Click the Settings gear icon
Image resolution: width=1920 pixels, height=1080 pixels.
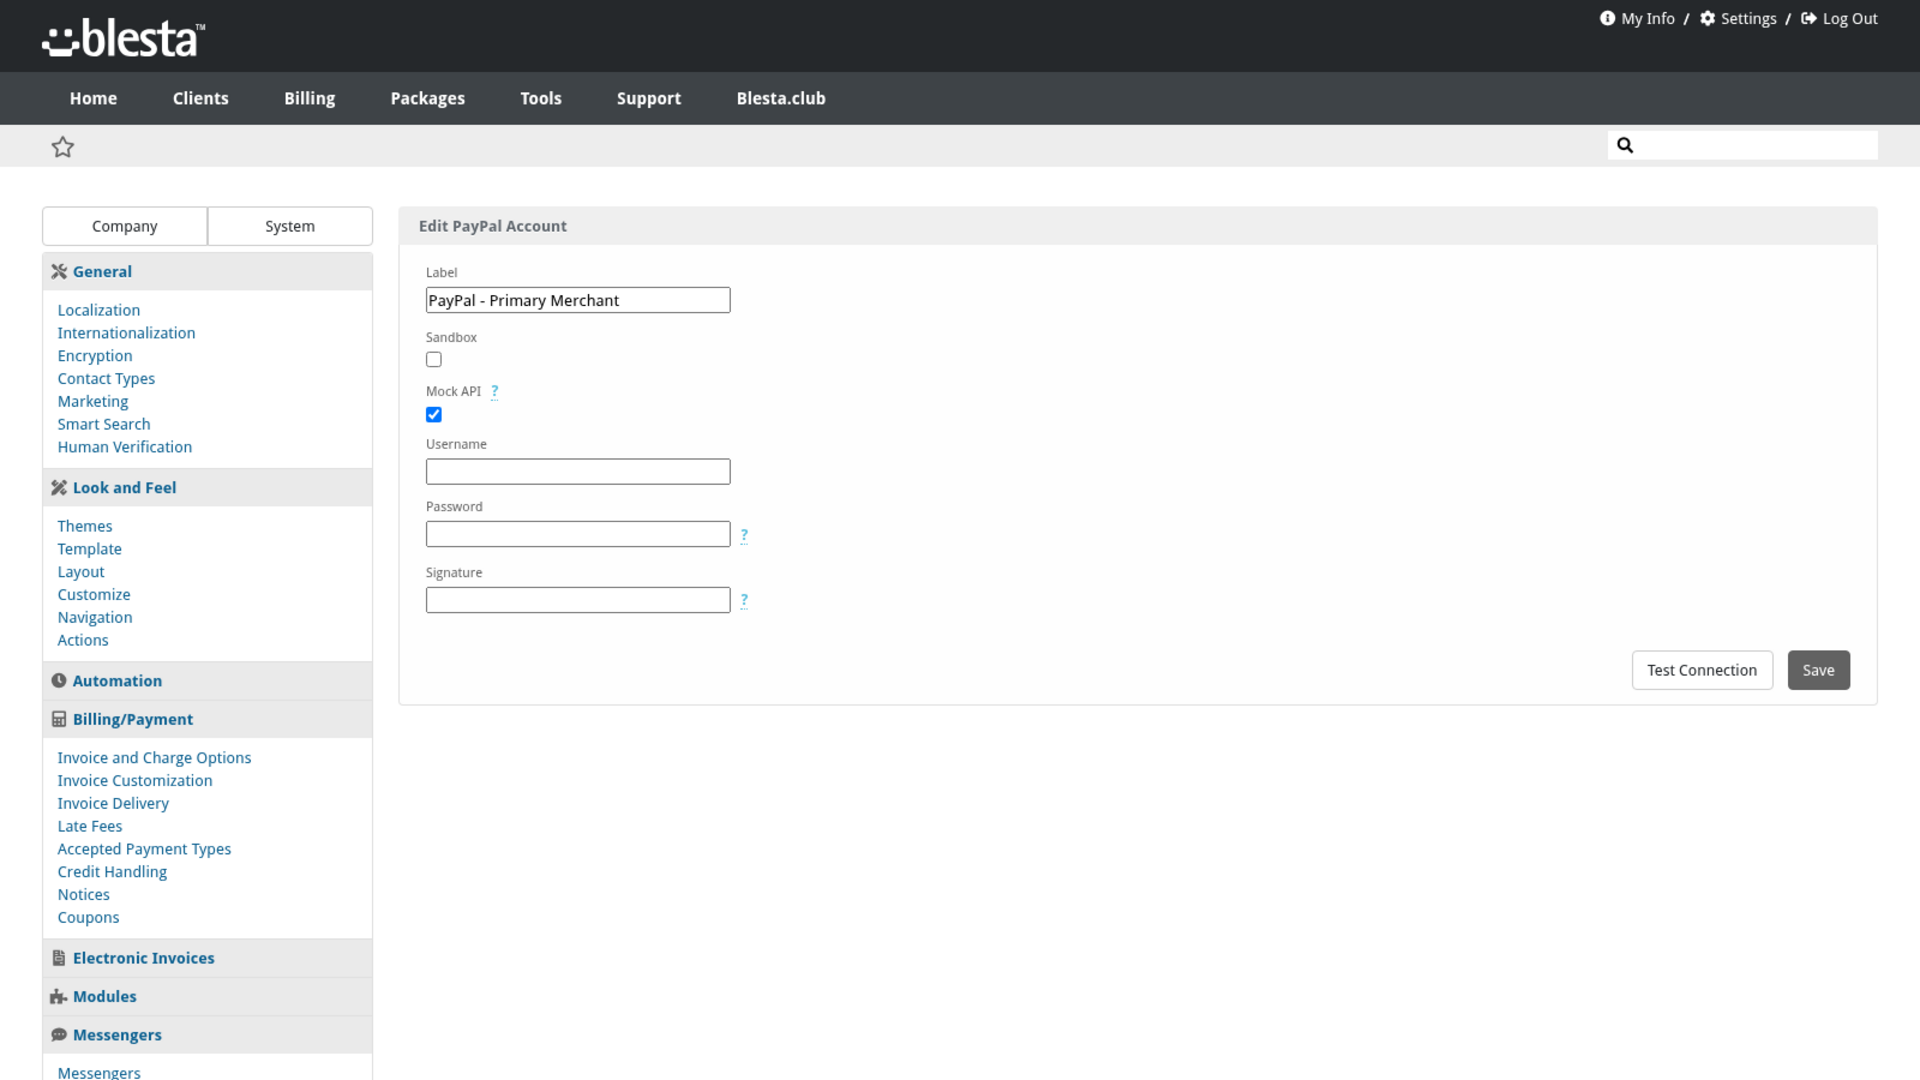(x=1708, y=18)
